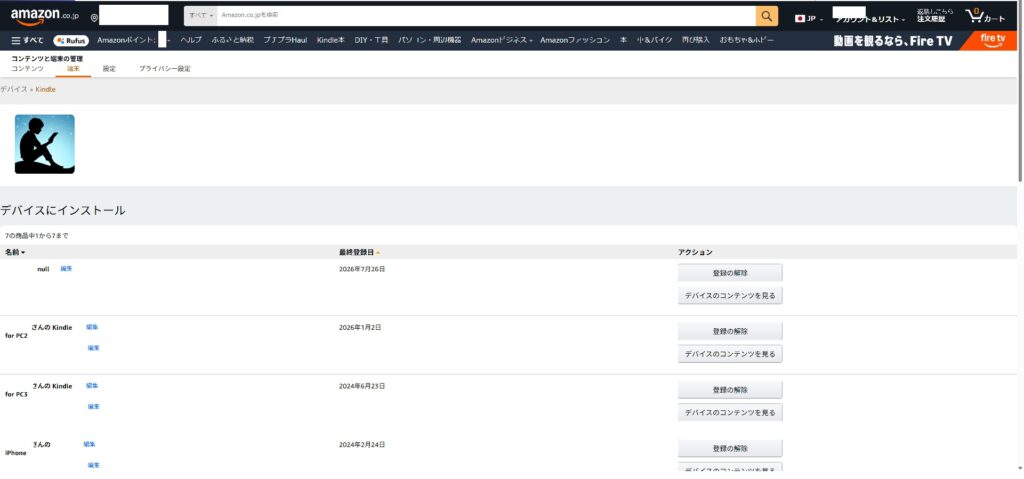Click 登録の解除 for Kindle for PC2
The width and height of the screenshot is (1024, 479).
(730, 331)
